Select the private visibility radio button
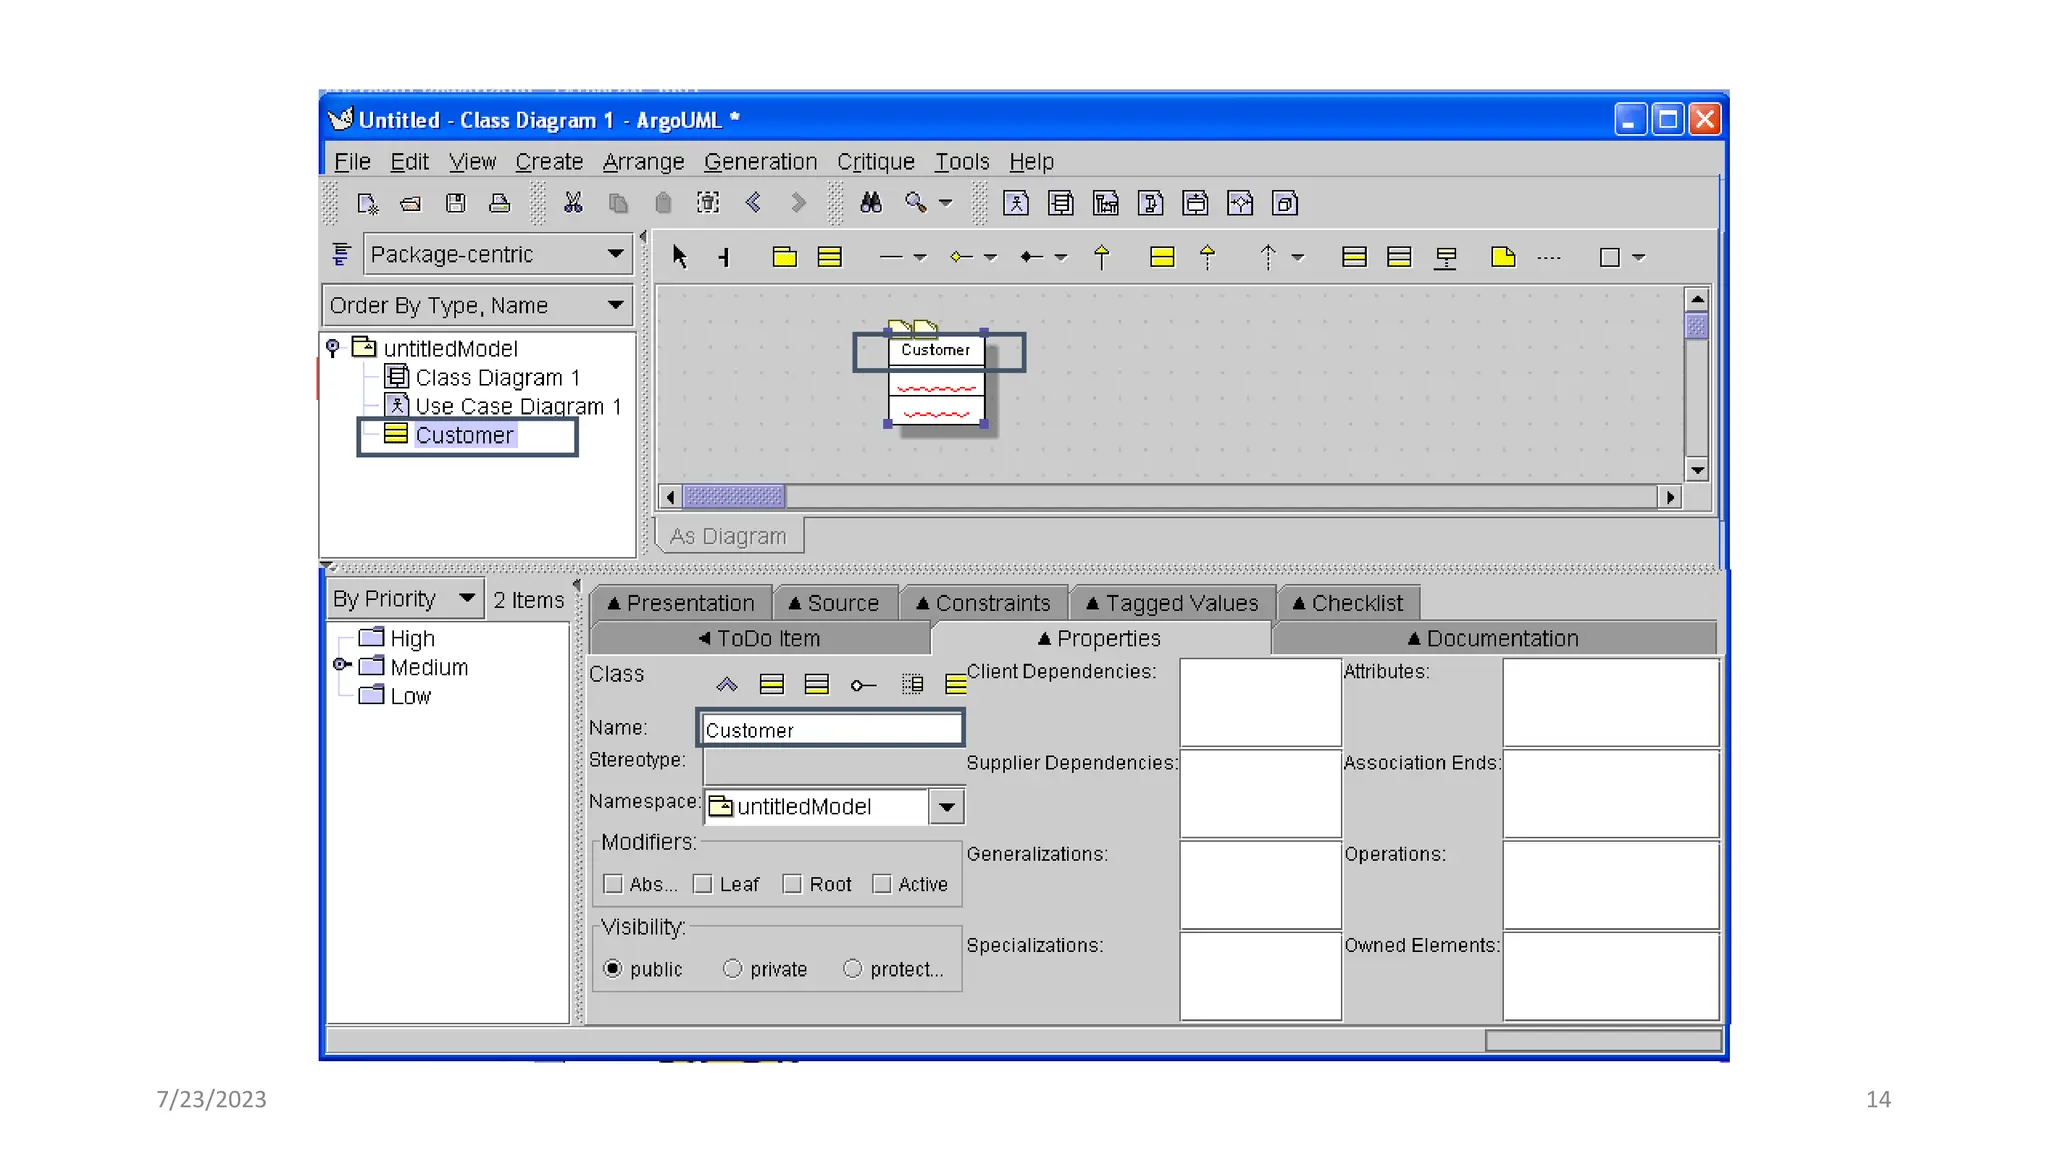The width and height of the screenshot is (2048, 1152). [x=733, y=969]
